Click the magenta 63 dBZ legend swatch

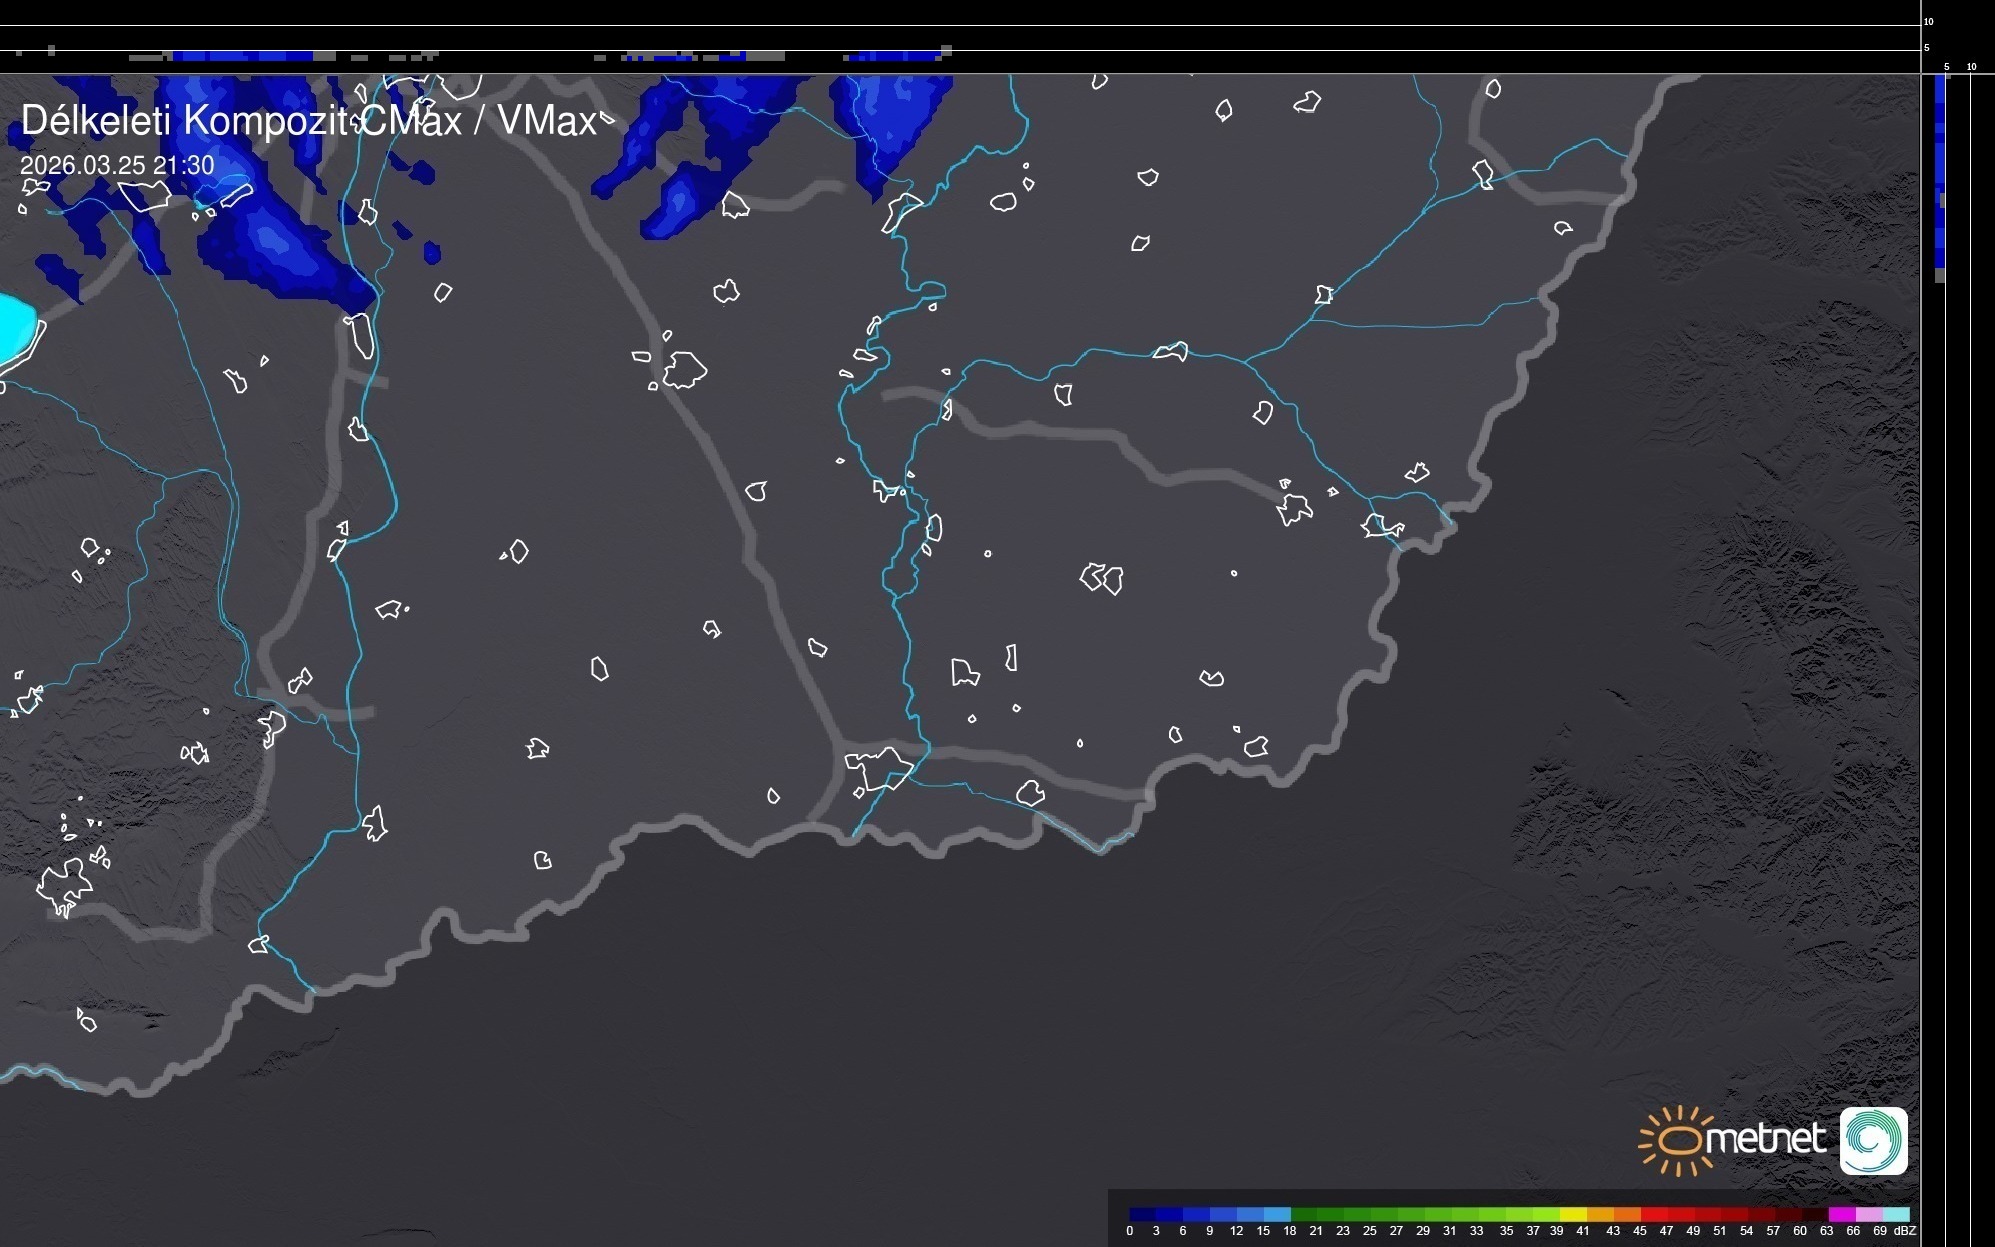(1841, 1214)
